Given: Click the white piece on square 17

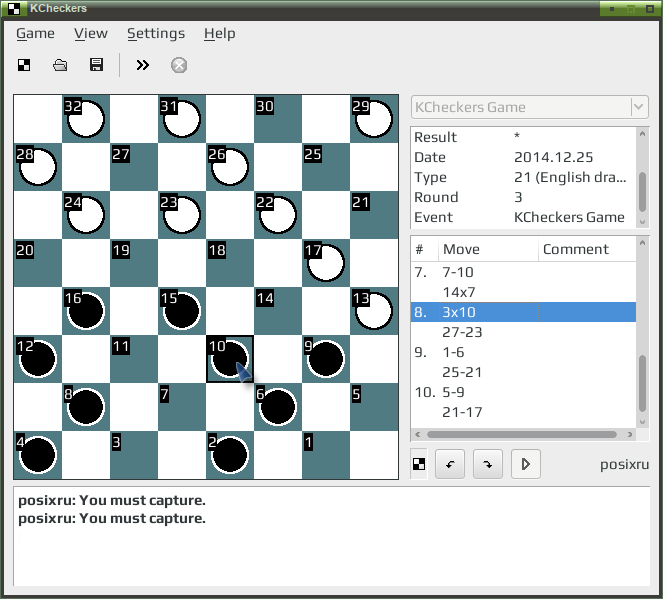Looking at the screenshot, I should (x=326, y=263).
